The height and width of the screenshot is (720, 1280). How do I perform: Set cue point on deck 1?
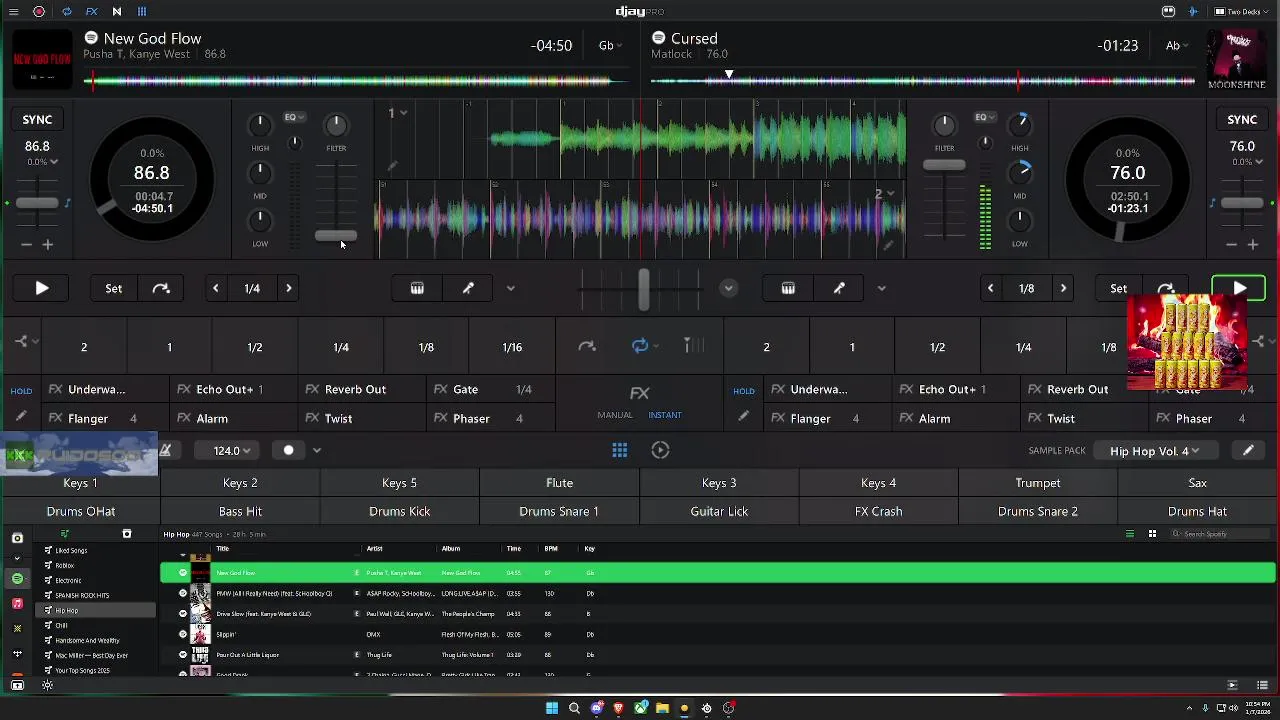[114, 288]
